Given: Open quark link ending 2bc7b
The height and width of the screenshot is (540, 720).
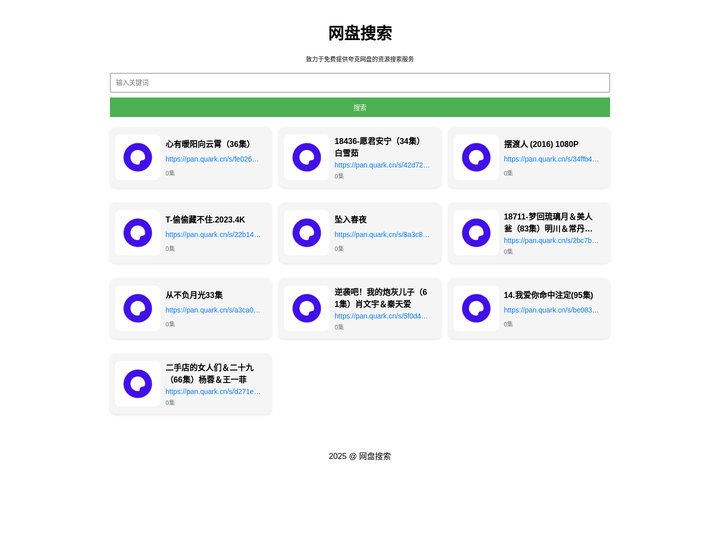Looking at the screenshot, I should coord(551,240).
